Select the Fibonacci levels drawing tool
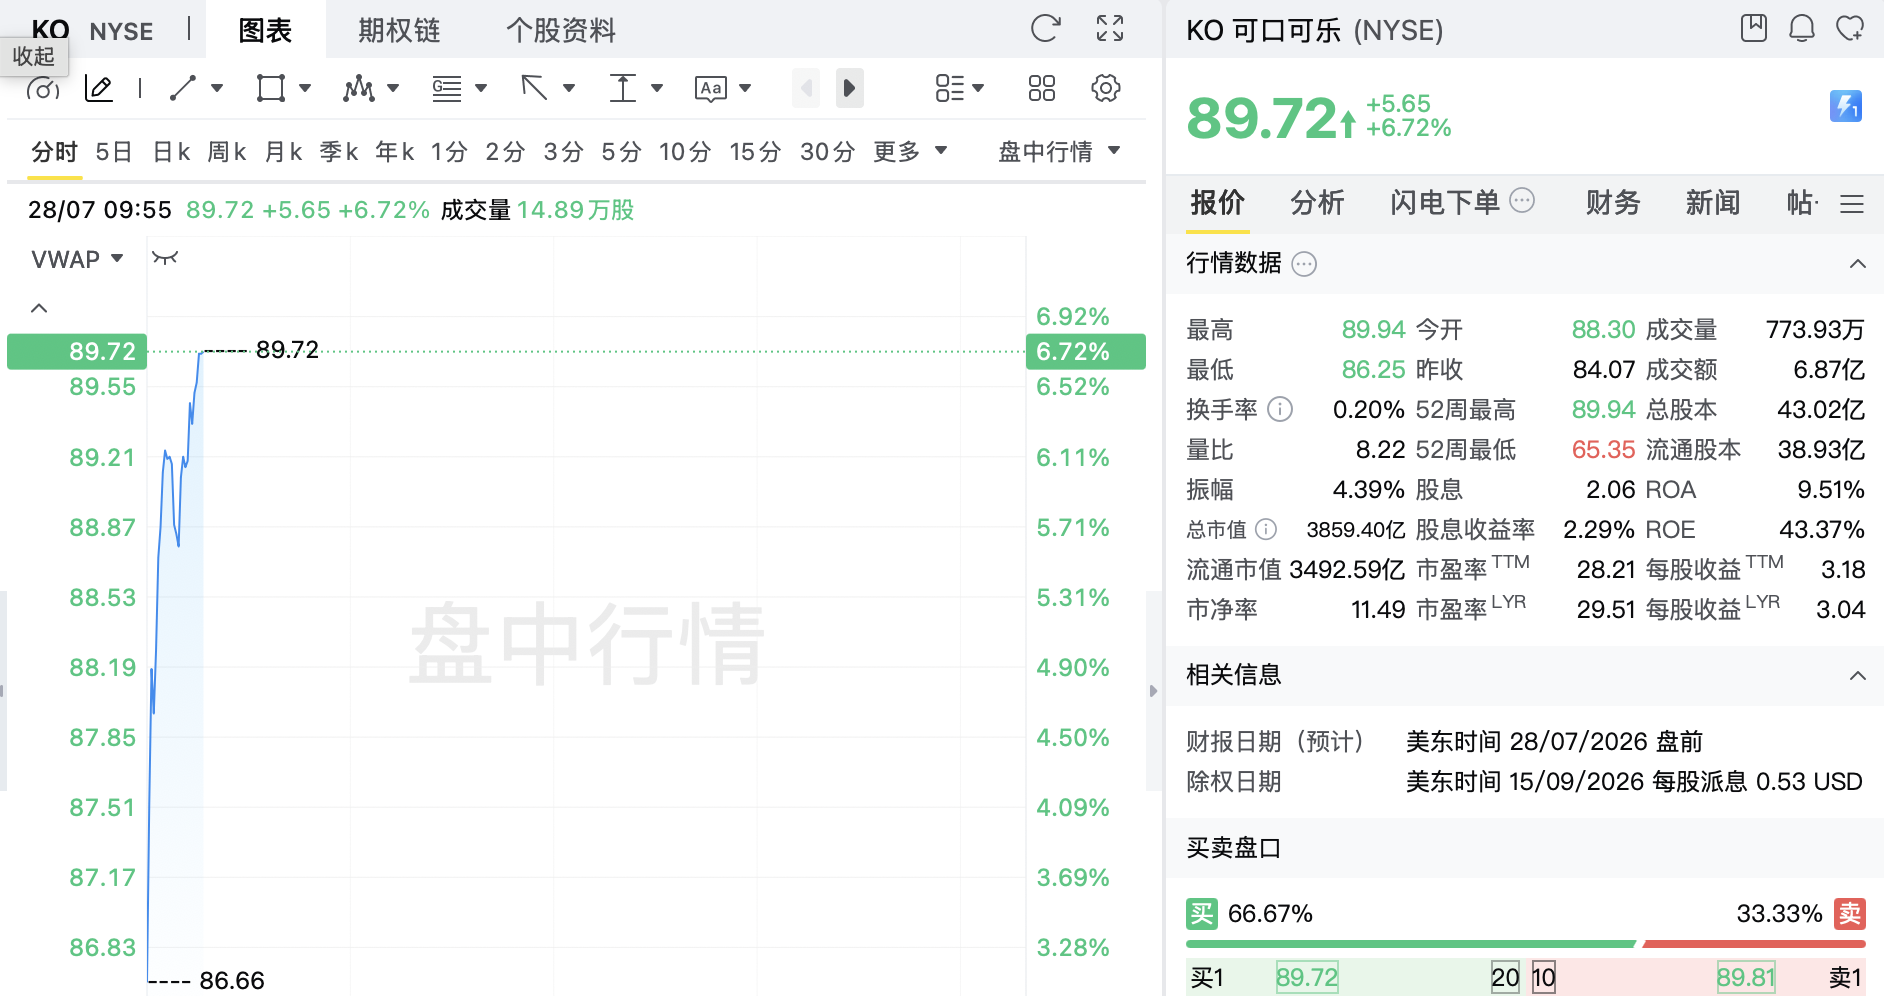The height and width of the screenshot is (996, 1884). (x=446, y=88)
